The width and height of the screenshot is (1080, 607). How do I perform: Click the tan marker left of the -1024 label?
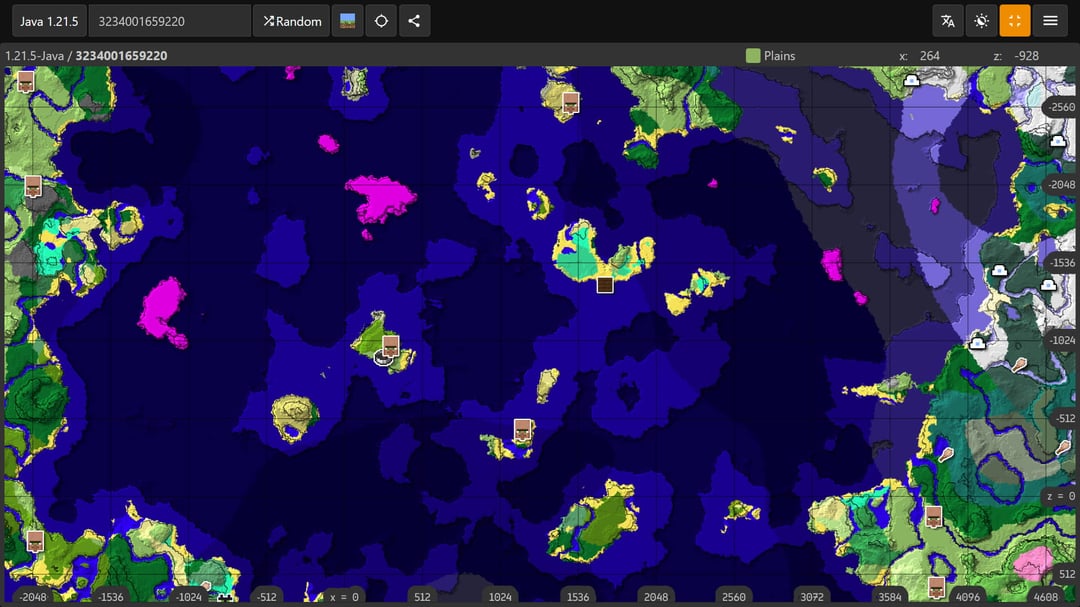(x=1019, y=365)
